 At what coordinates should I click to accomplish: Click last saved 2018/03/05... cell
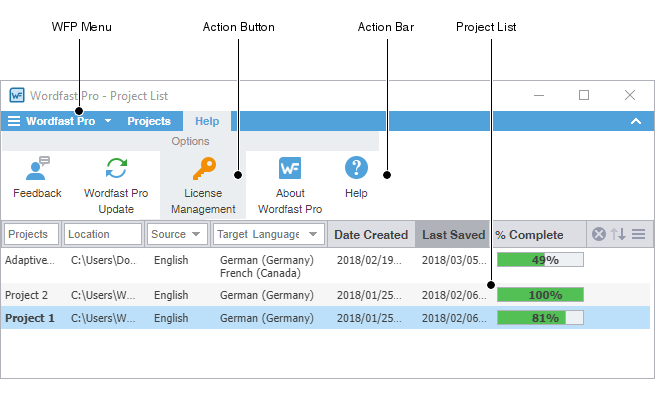pyautogui.click(x=454, y=260)
